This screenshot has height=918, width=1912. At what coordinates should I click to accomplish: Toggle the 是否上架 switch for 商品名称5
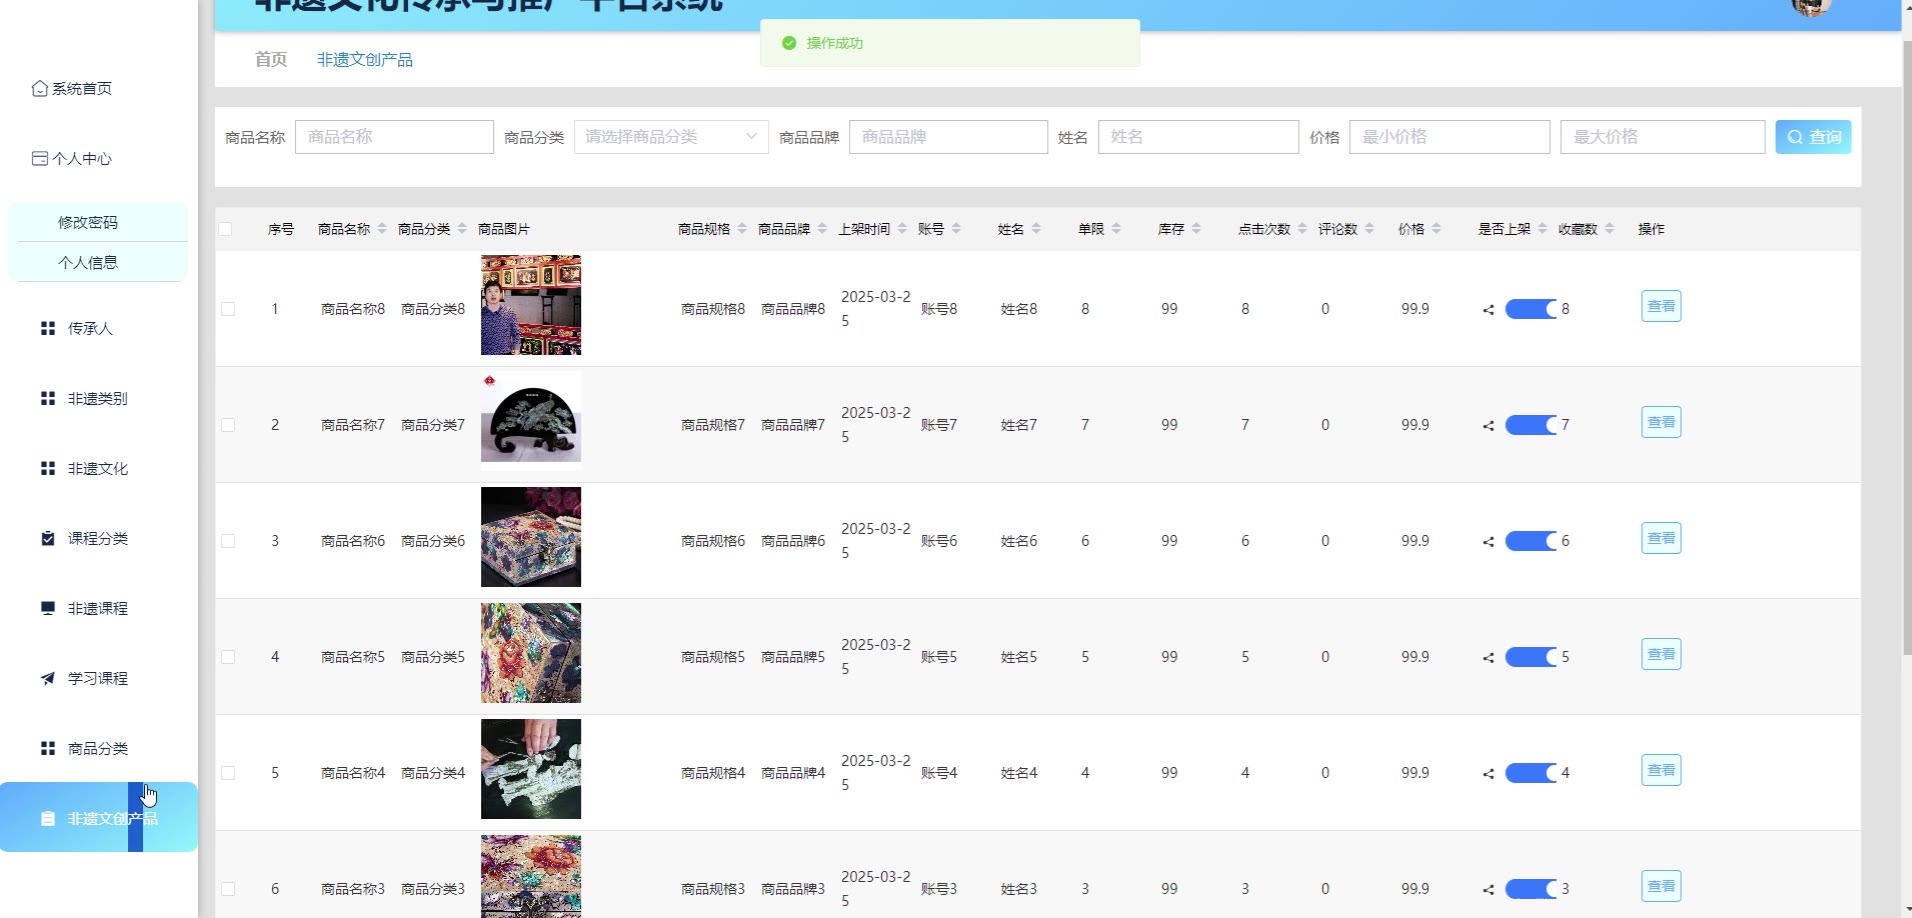1531,657
